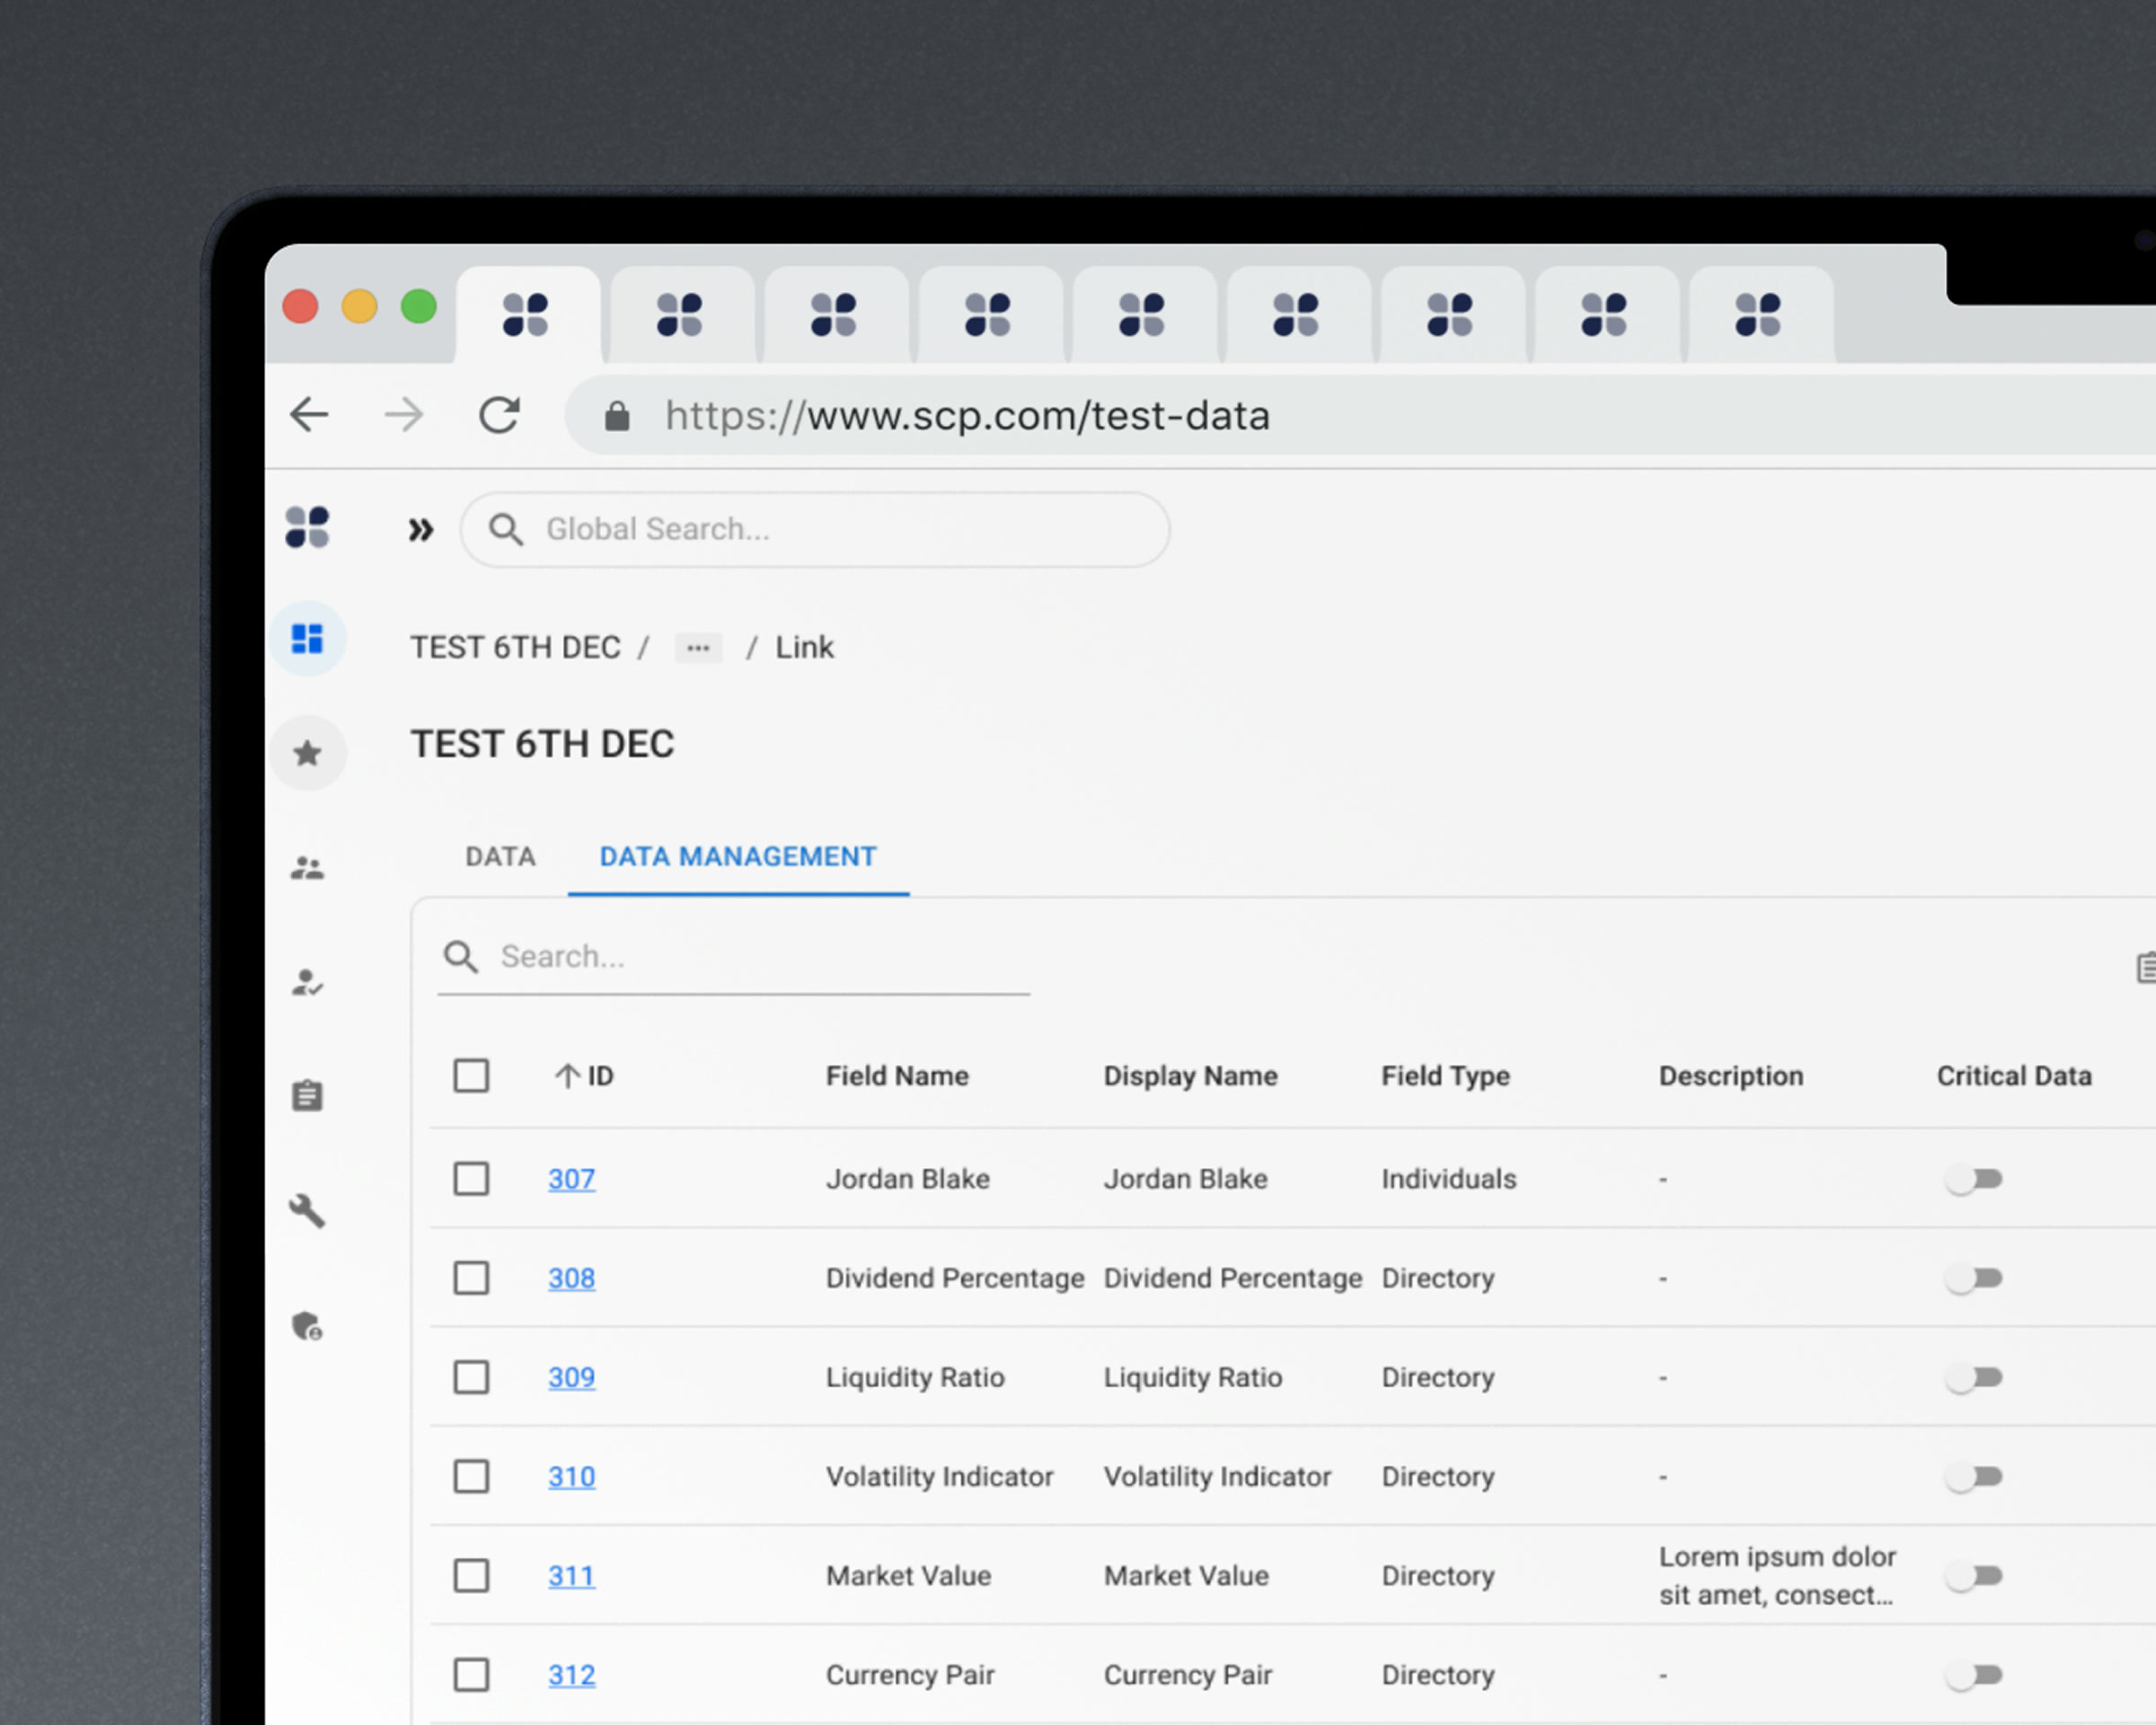Open the wrench tools sidebar icon
The height and width of the screenshot is (1725, 2156).
(307, 1211)
